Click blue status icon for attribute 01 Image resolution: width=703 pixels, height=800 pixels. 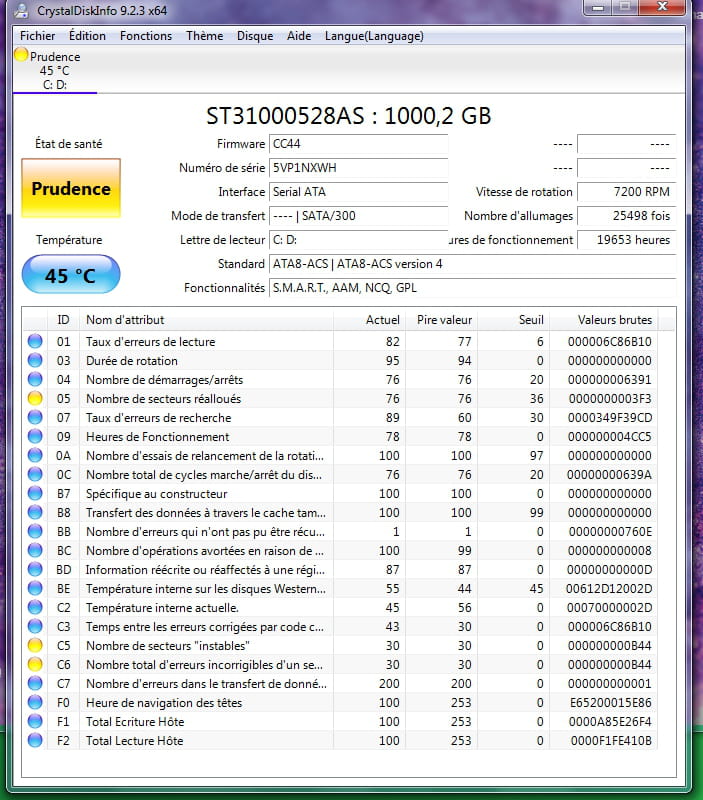pyautogui.click(x=35, y=341)
